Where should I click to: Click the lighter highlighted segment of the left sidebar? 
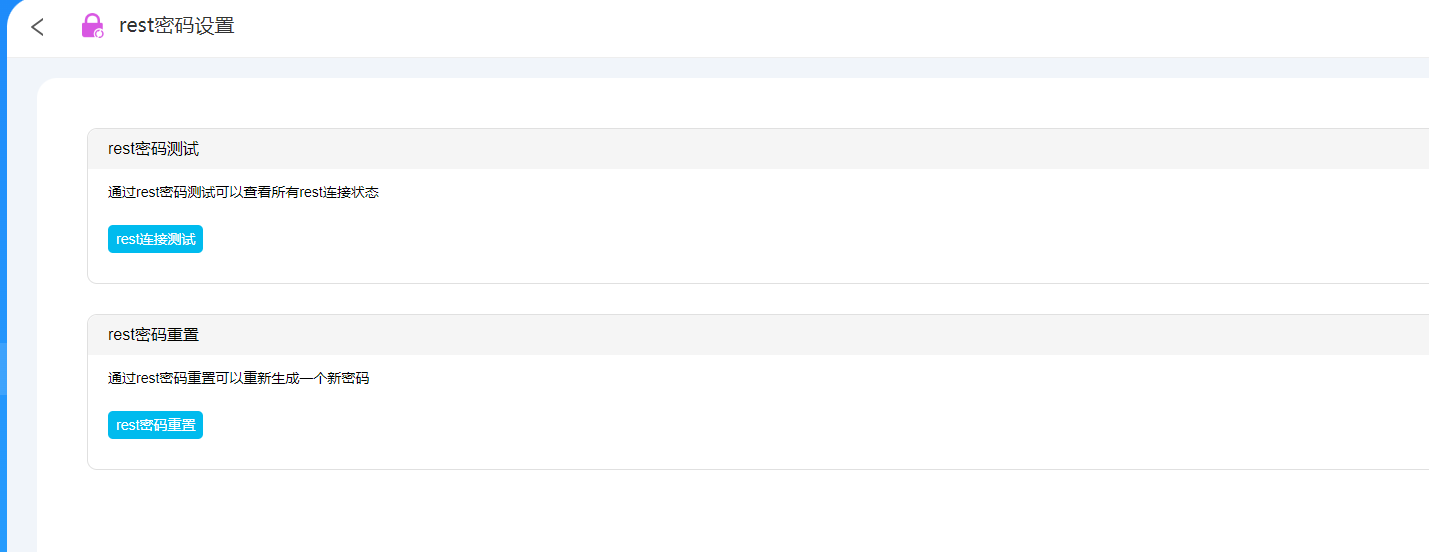[3, 369]
